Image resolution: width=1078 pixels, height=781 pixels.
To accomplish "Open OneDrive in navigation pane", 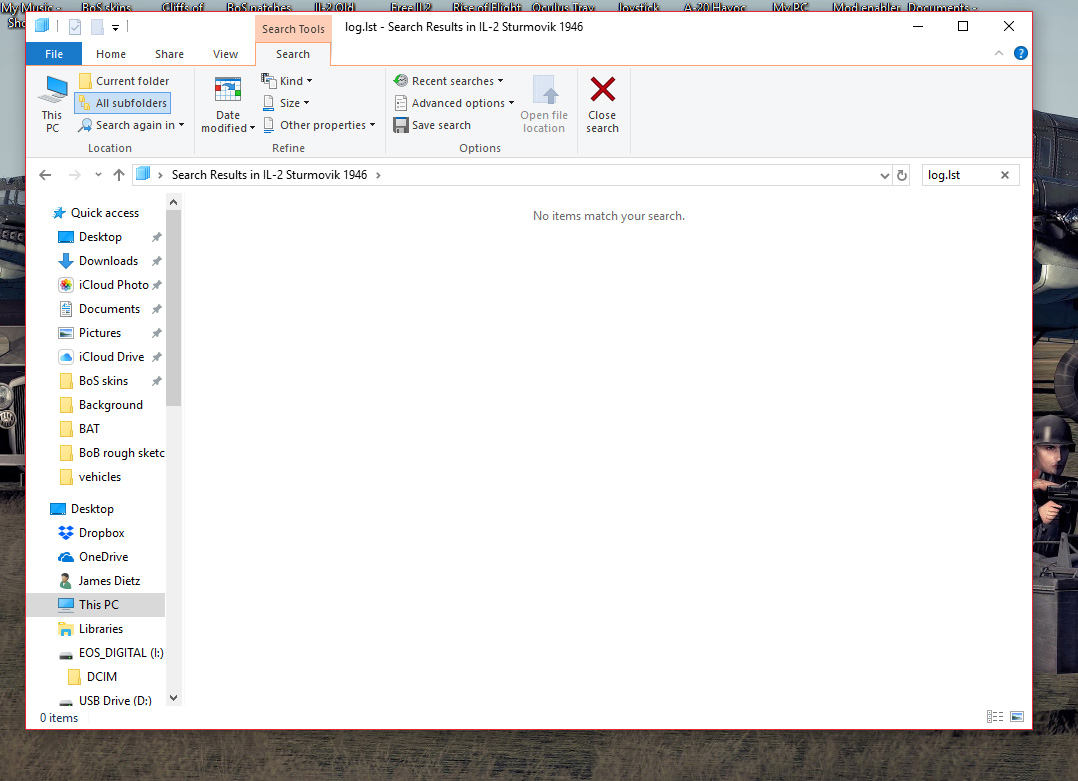I will point(103,558).
